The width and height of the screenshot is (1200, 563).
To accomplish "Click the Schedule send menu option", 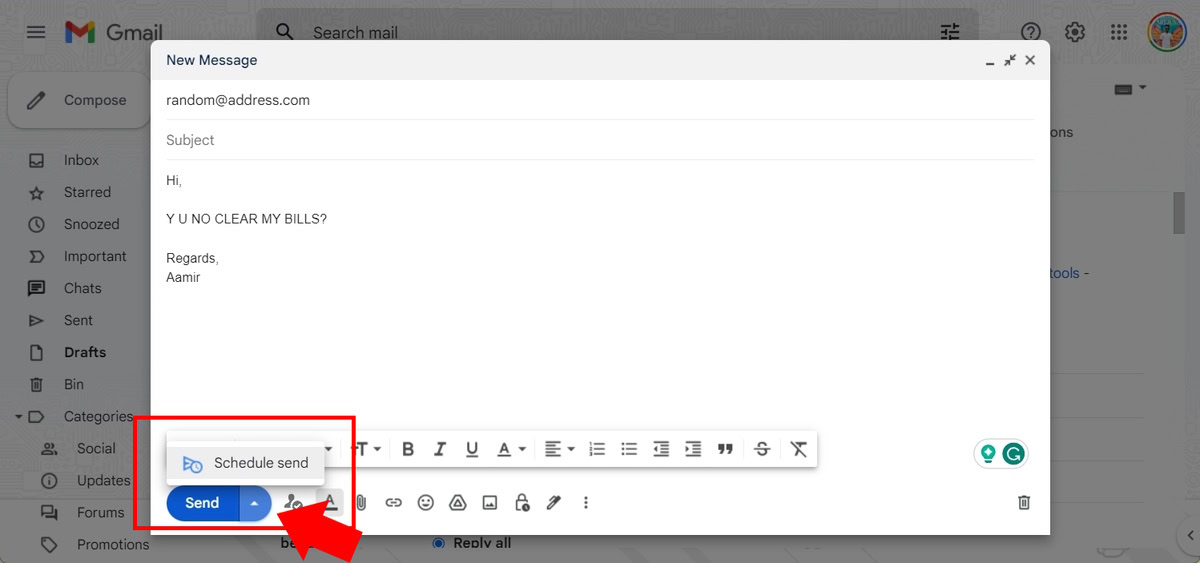I will (245, 463).
